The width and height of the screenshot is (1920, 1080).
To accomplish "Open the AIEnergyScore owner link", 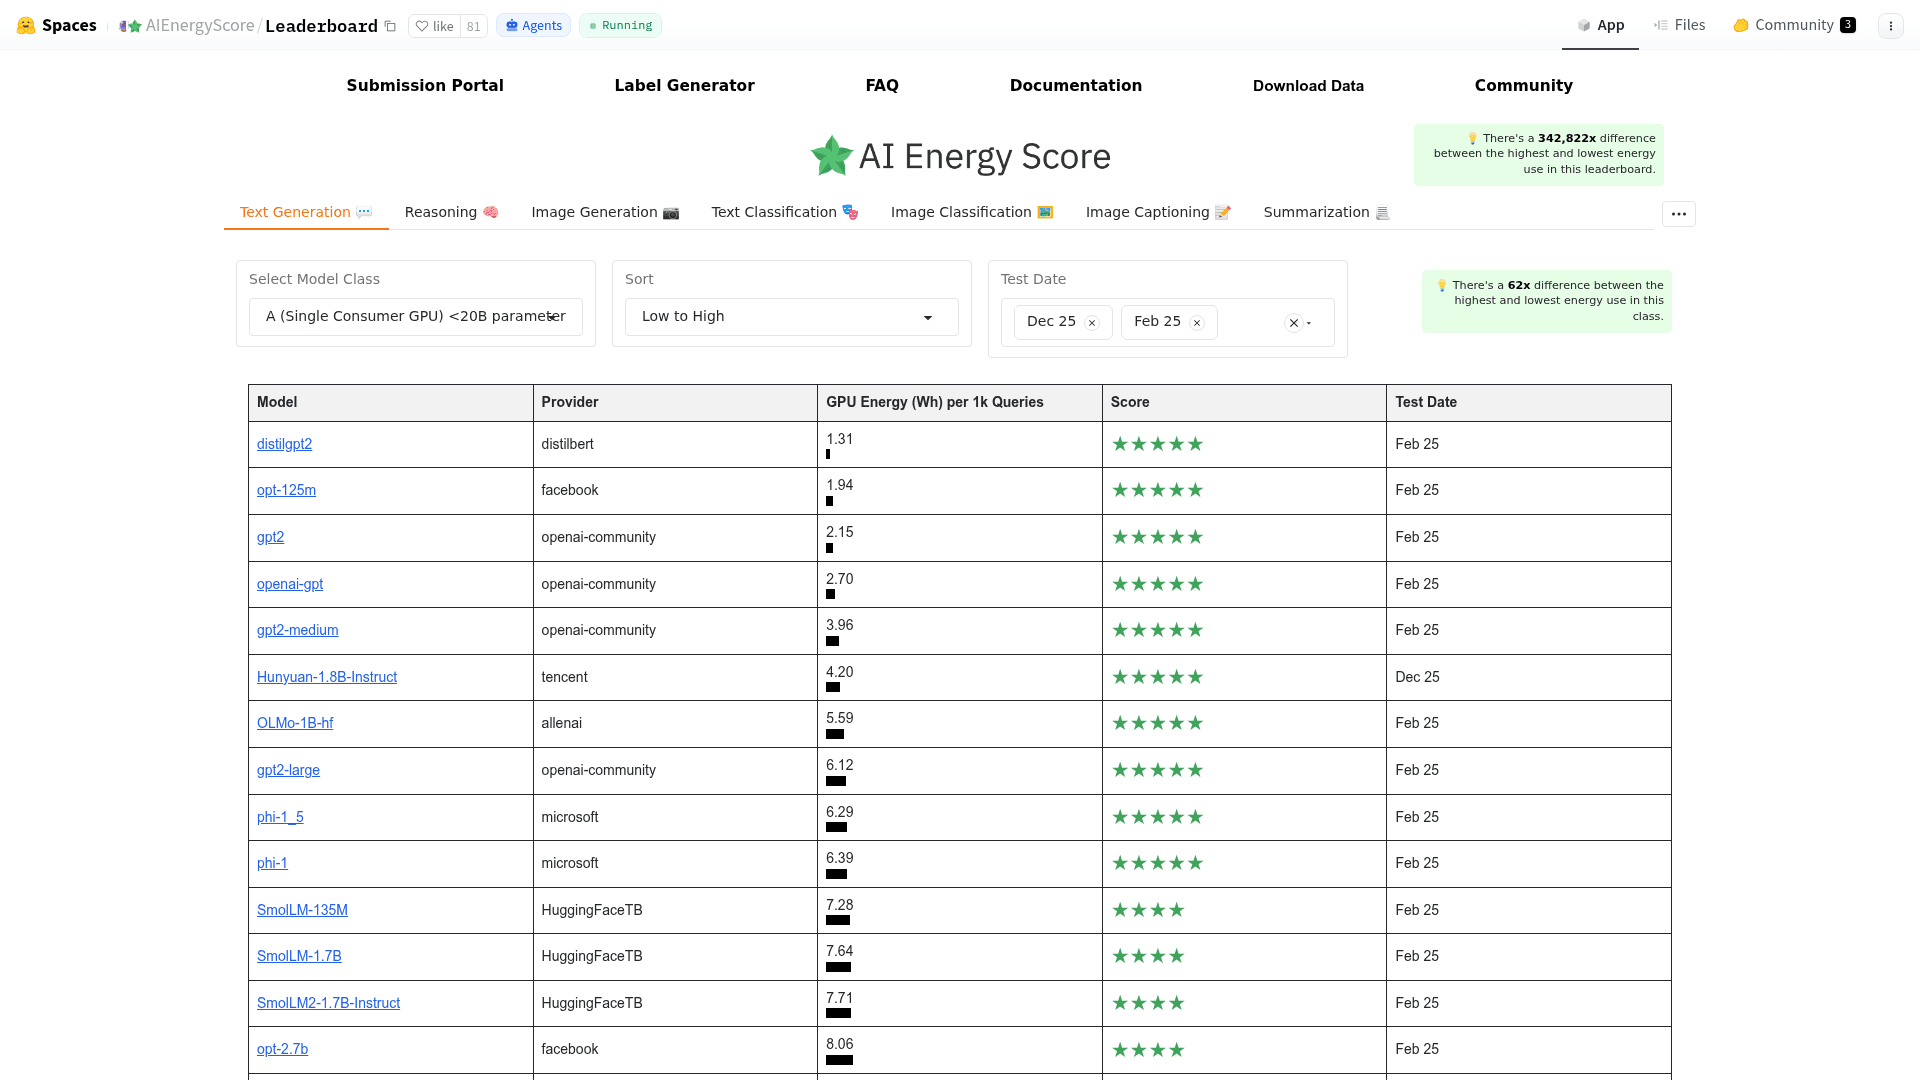I will [x=199, y=26].
